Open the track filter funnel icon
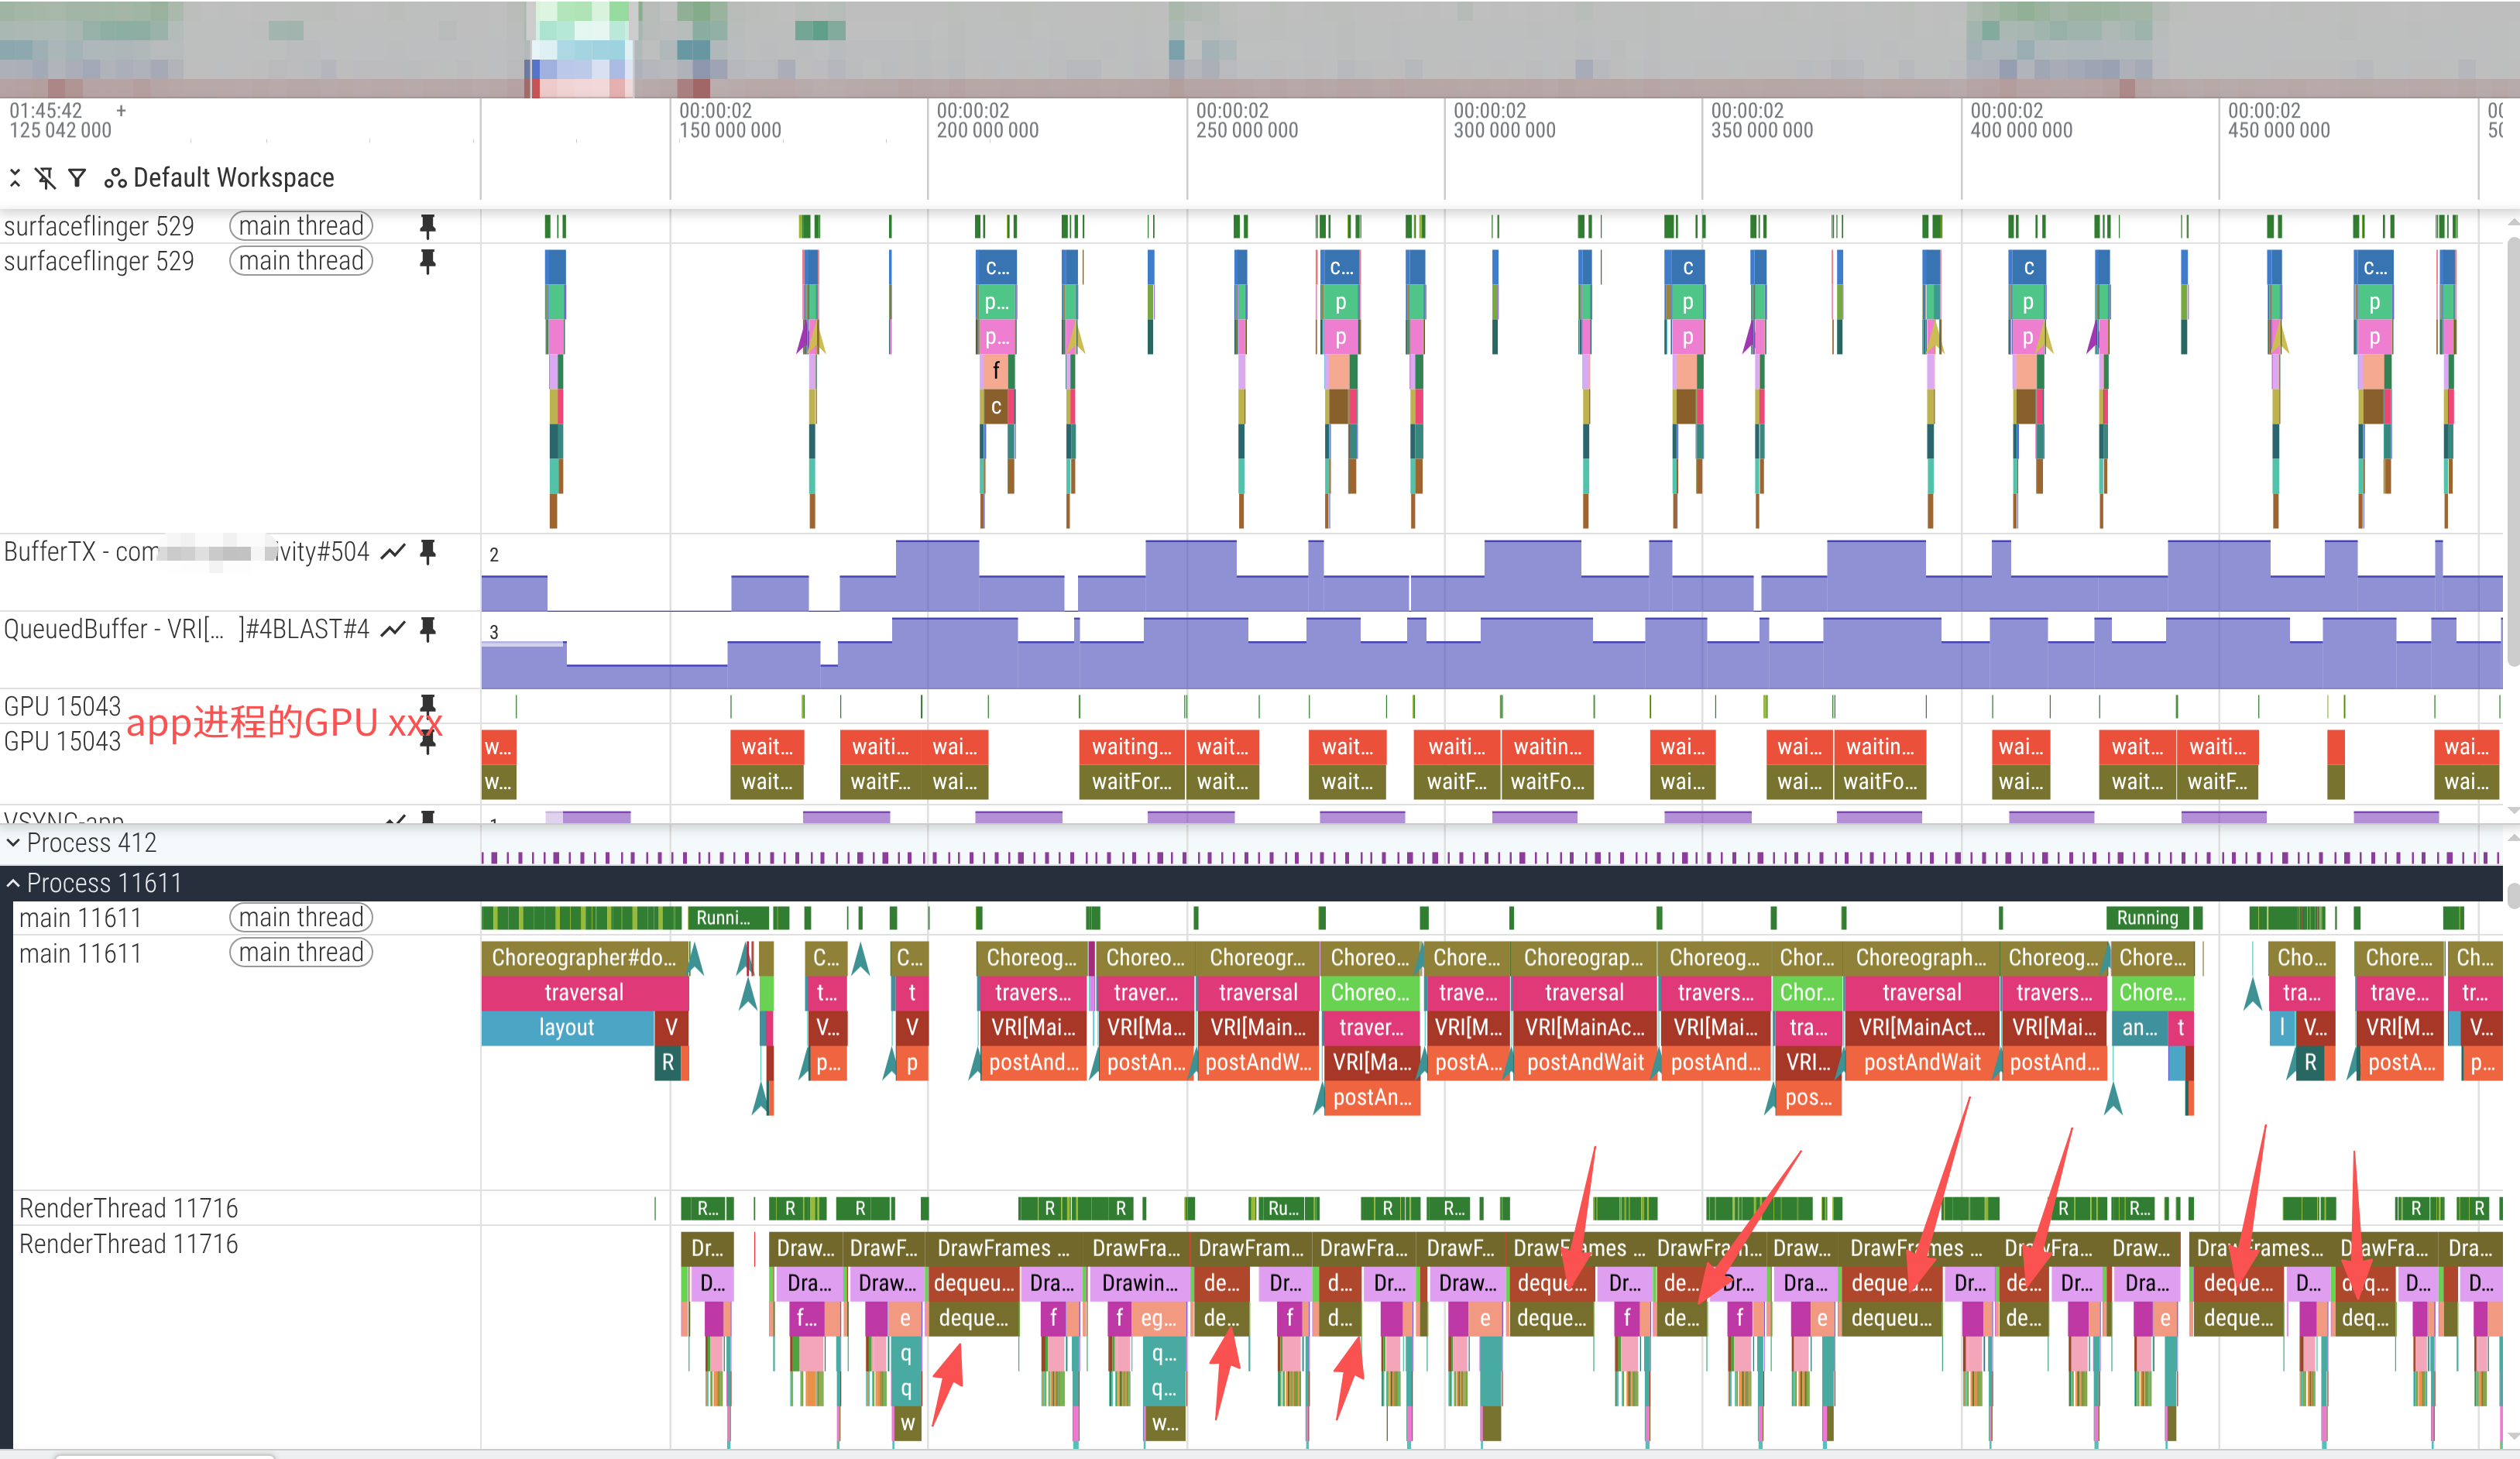This screenshot has width=2520, height=1459. coord(77,178)
